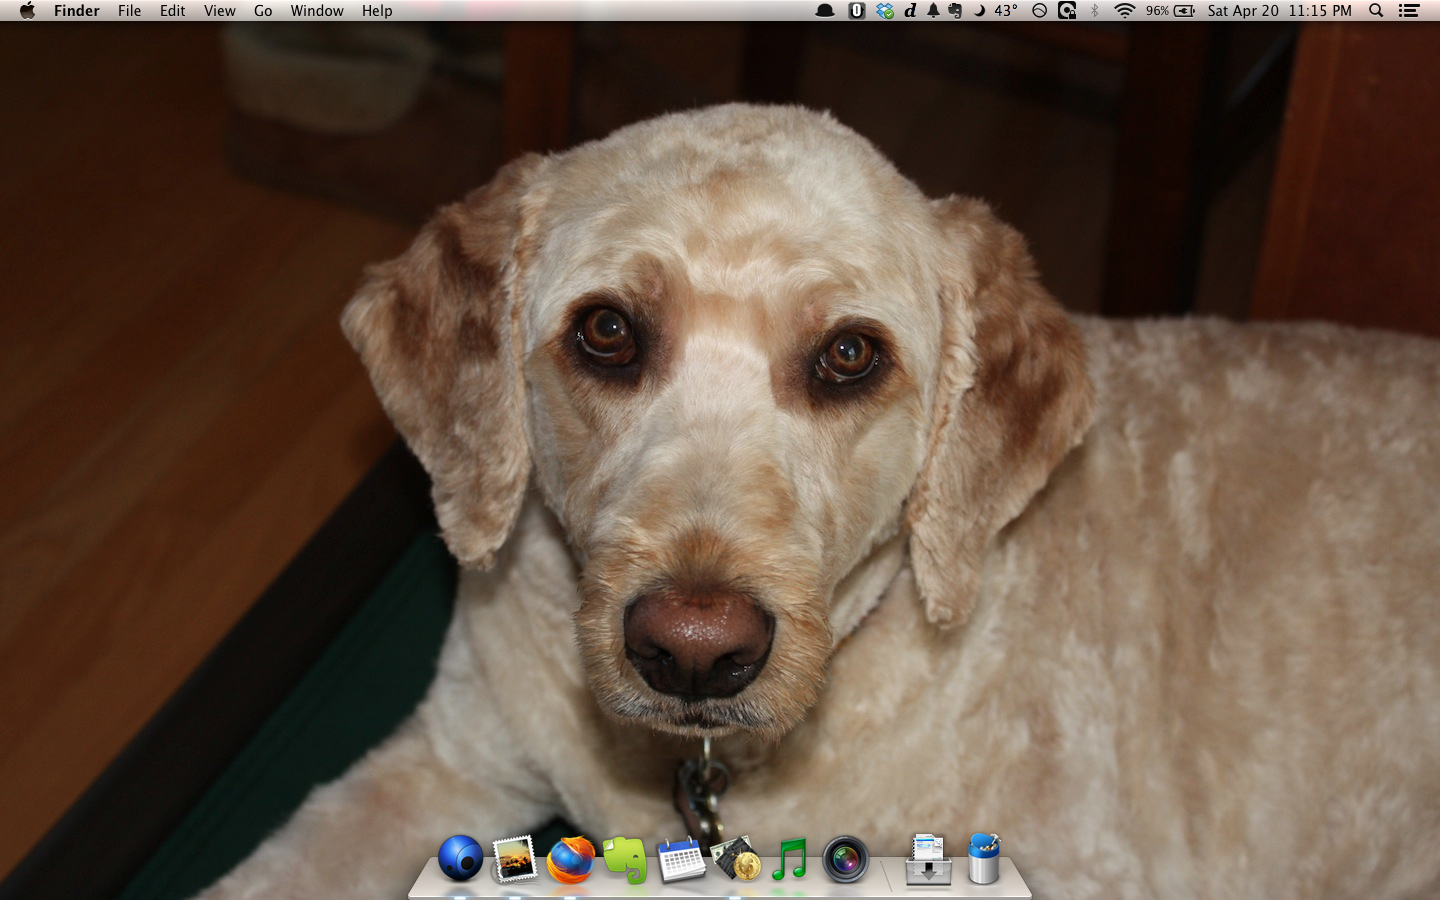The height and width of the screenshot is (900, 1440).
Task: Open the Go menu
Action: pyautogui.click(x=263, y=11)
